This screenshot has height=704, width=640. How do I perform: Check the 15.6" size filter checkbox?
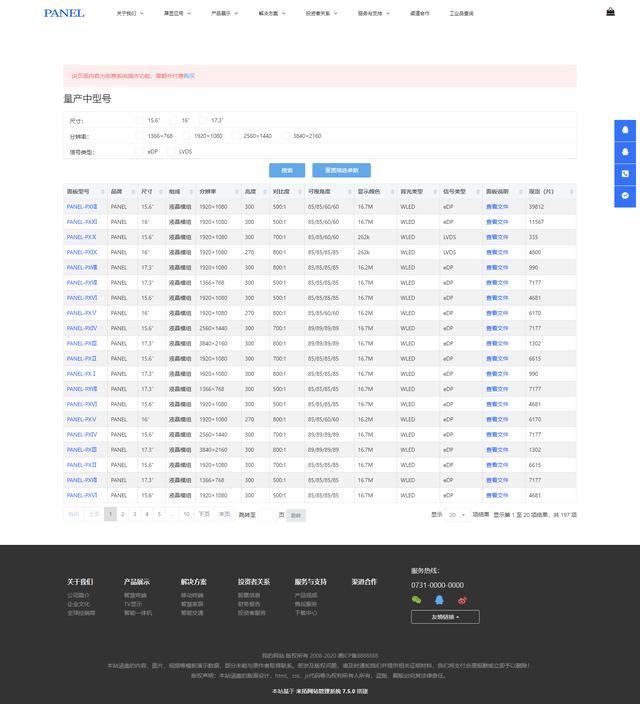tap(139, 120)
